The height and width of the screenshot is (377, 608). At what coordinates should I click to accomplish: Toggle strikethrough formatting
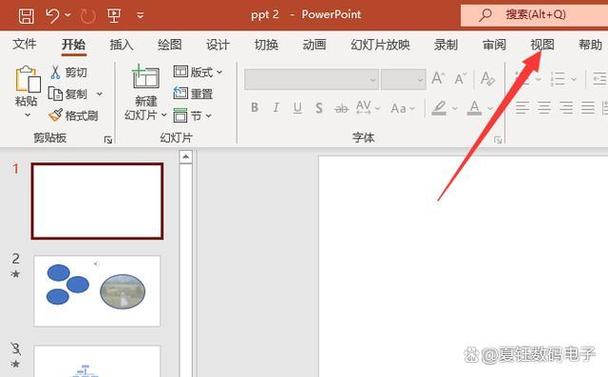click(341, 108)
